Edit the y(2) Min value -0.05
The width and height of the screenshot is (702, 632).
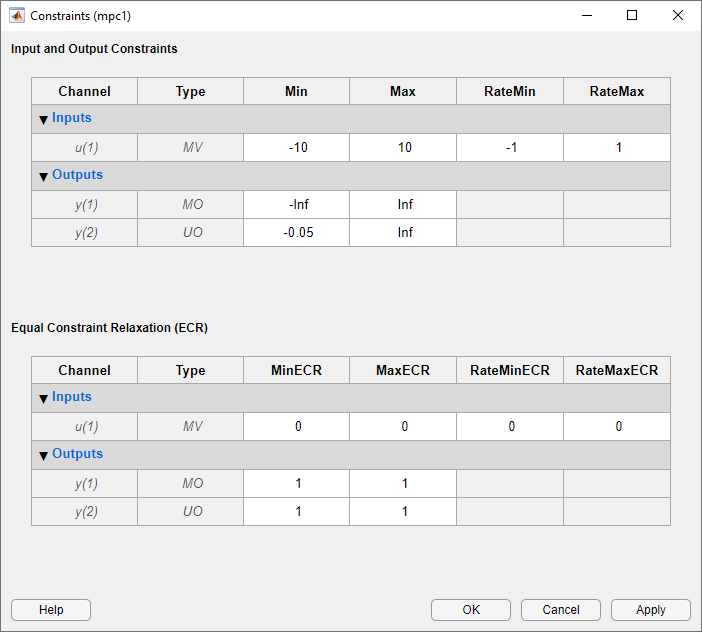(x=297, y=232)
